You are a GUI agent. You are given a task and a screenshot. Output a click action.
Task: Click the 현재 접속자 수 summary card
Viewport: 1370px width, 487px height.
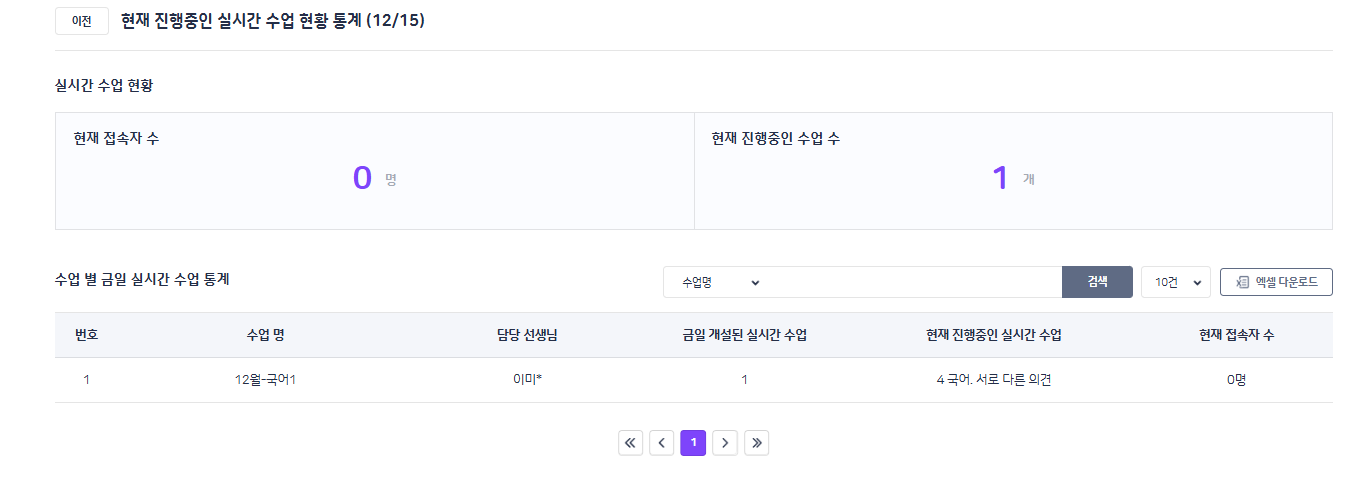pyautogui.click(x=374, y=171)
